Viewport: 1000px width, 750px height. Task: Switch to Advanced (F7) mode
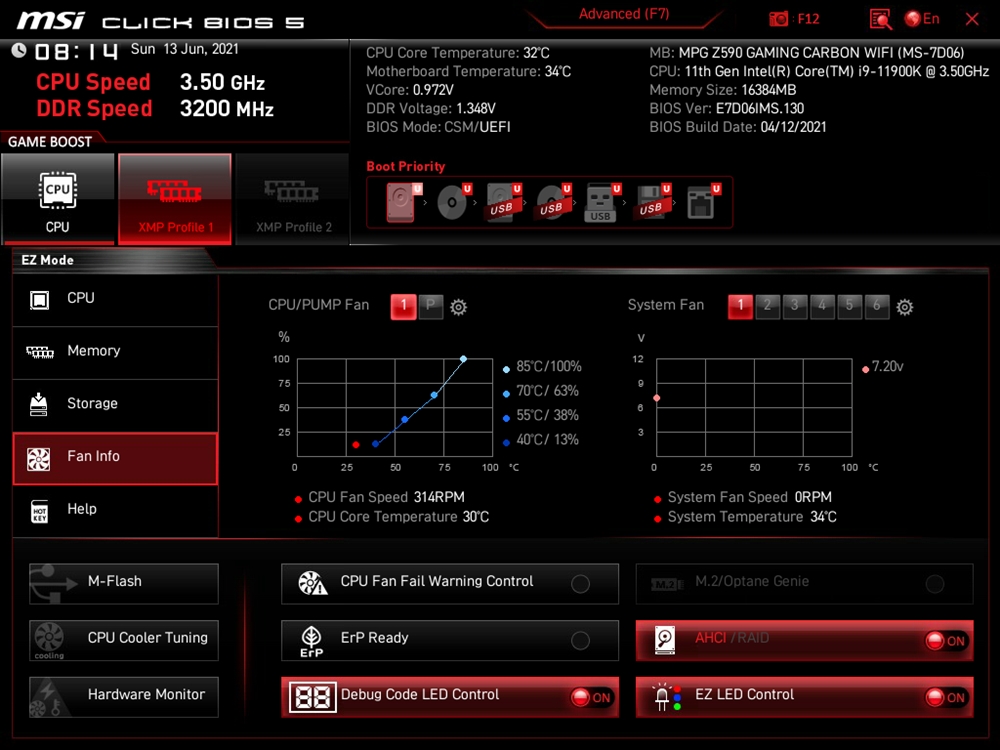pos(624,14)
